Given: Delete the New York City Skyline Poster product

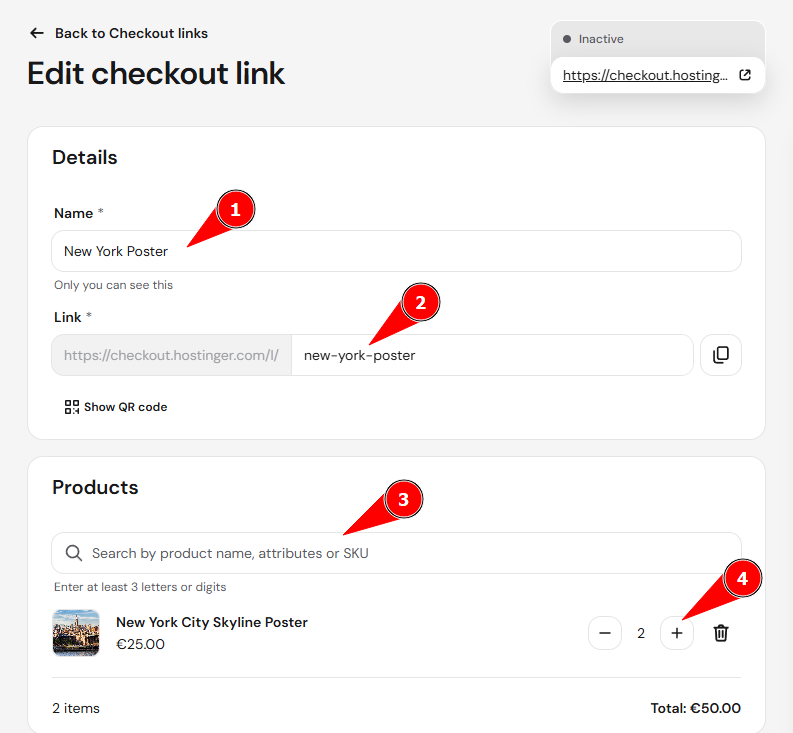Looking at the screenshot, I should click(x=721, y=633).
